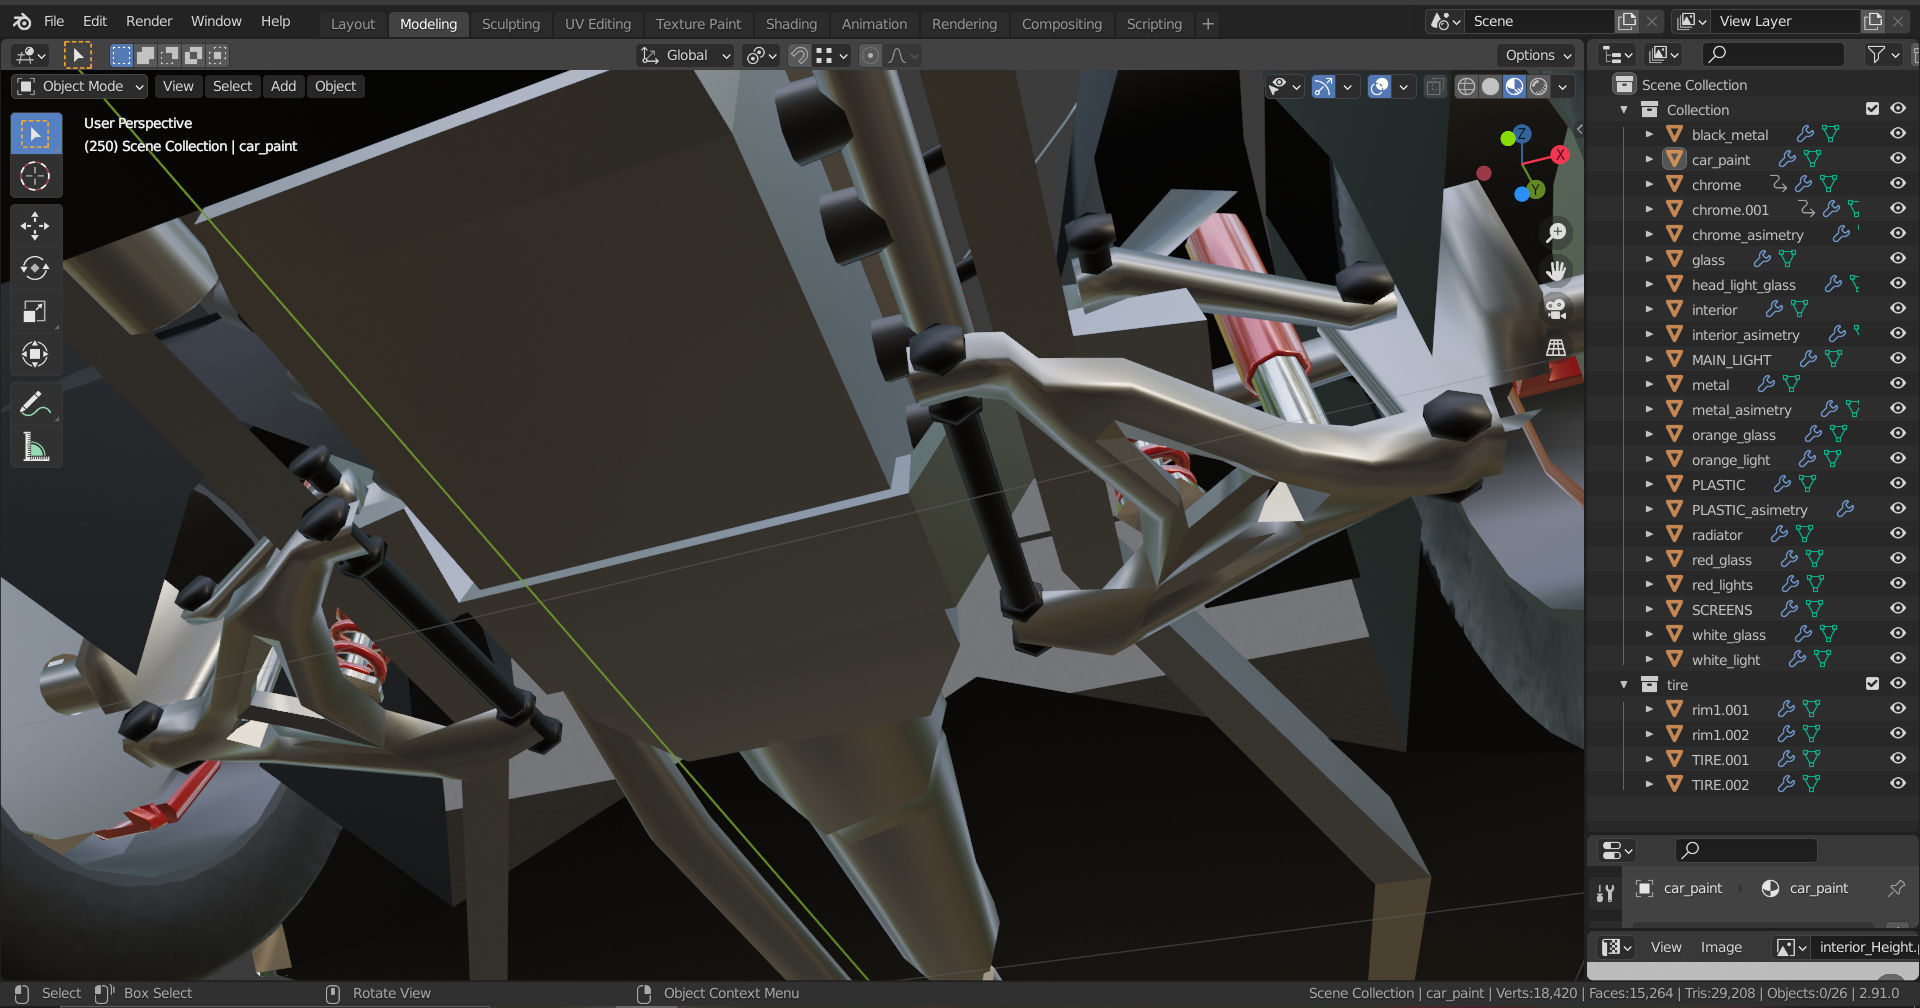
Task: Activate the Rotate tool
Action: point(35,268)
